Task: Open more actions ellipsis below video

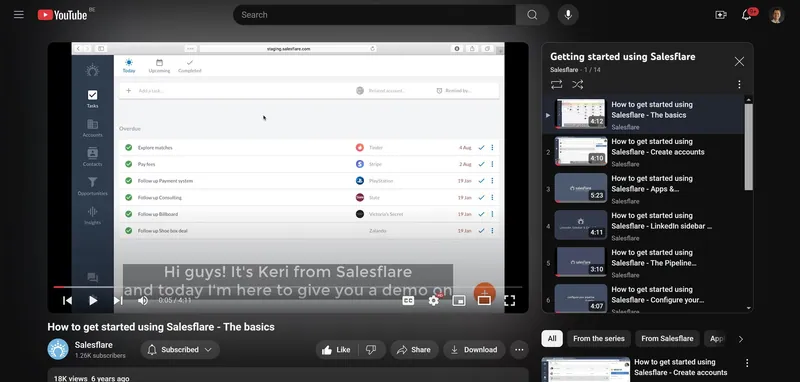Action: click(519, 350)
